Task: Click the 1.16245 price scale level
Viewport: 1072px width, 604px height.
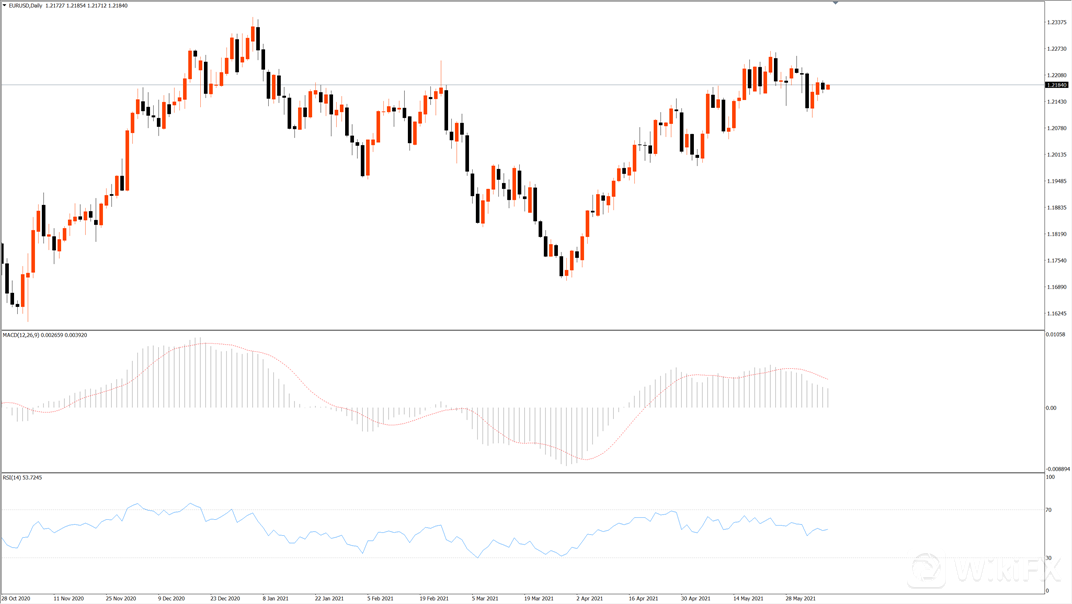Action: 1055,314
